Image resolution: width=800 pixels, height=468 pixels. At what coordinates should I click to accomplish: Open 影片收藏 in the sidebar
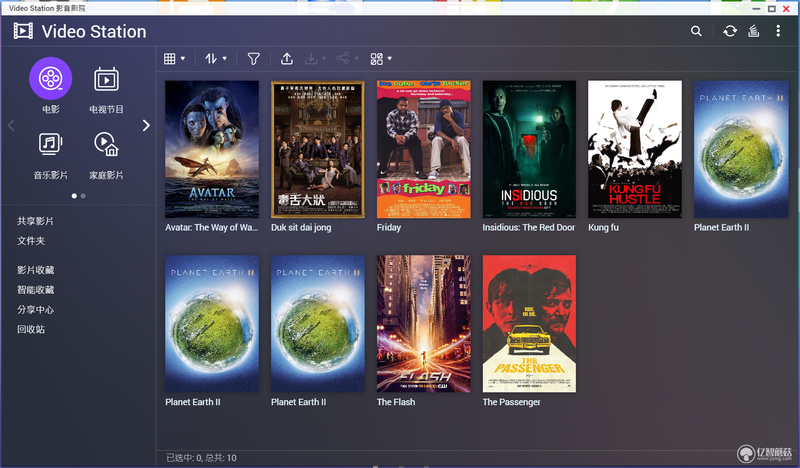(x=35, y=270)
